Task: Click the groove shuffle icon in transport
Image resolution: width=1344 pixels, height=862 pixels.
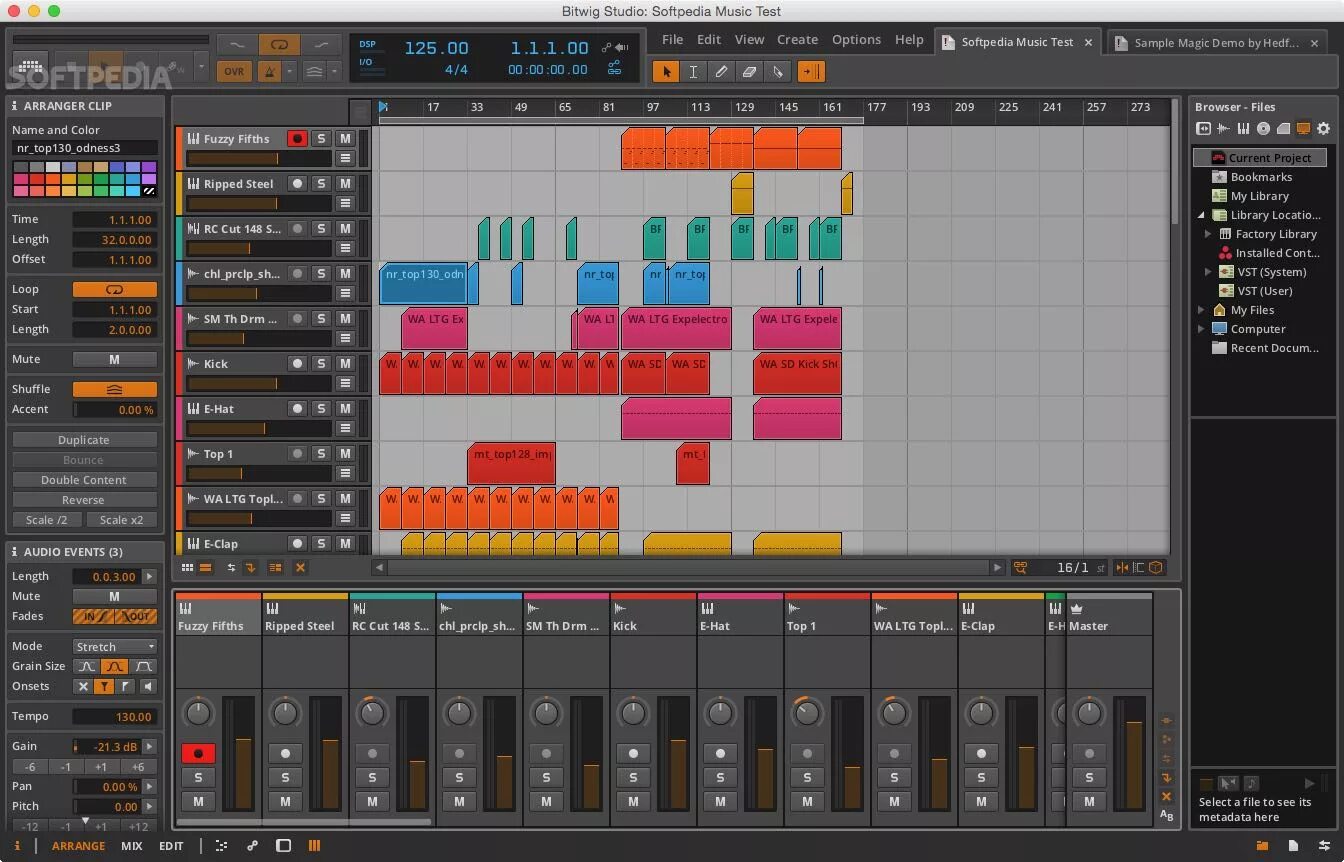Action: pyautogui.click(x=314, y=71)
